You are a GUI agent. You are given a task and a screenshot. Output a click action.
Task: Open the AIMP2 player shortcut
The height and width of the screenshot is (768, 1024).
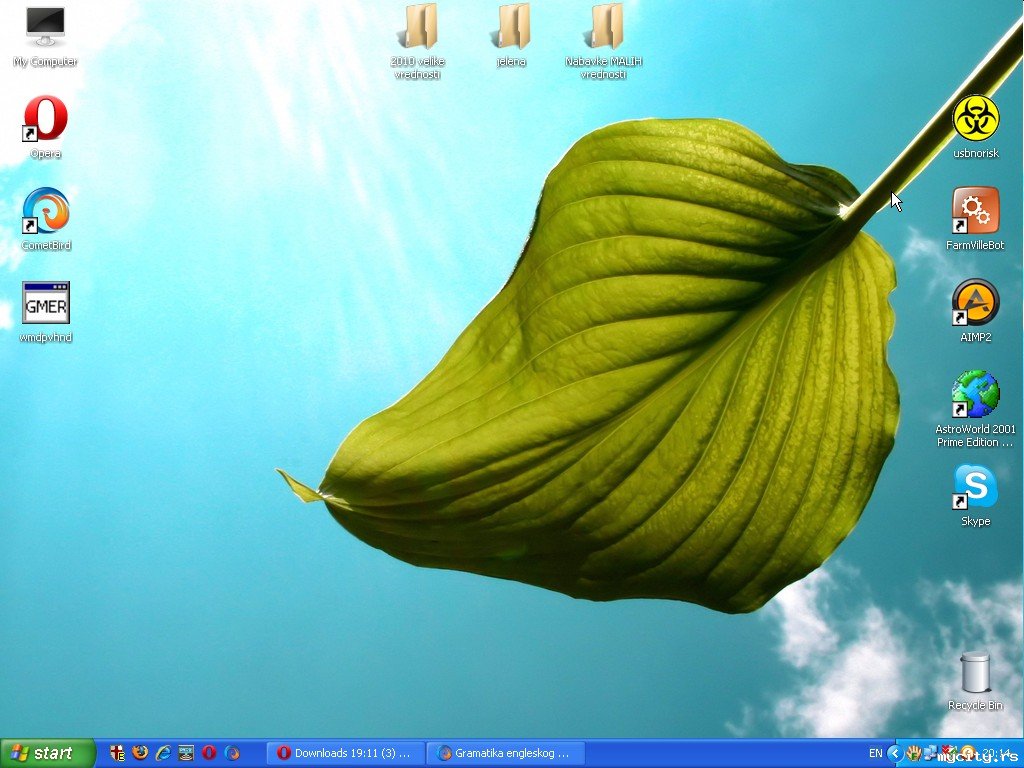975,303
